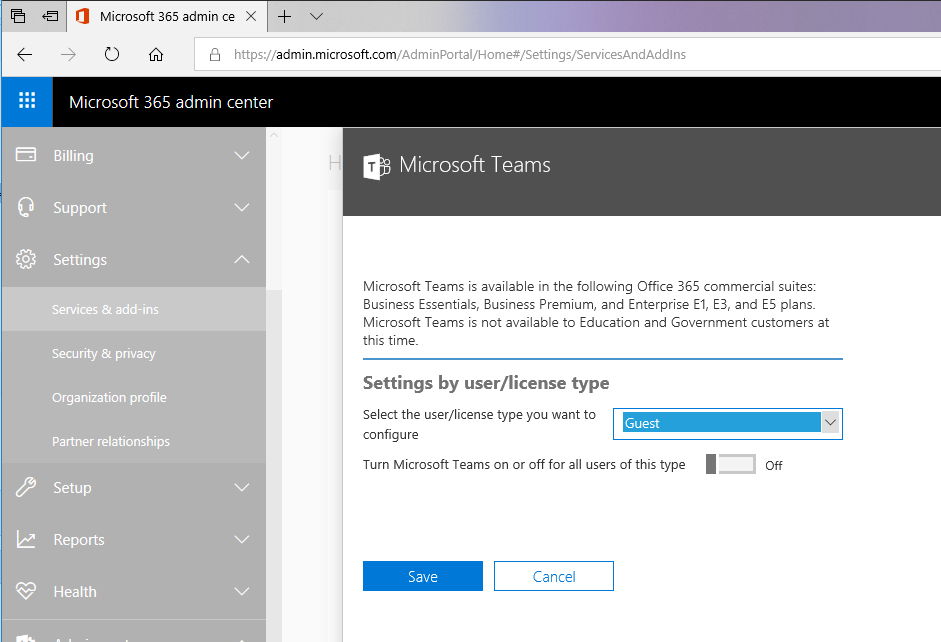
Task: Click the Setup wrench icon
Action: point(26,487)
